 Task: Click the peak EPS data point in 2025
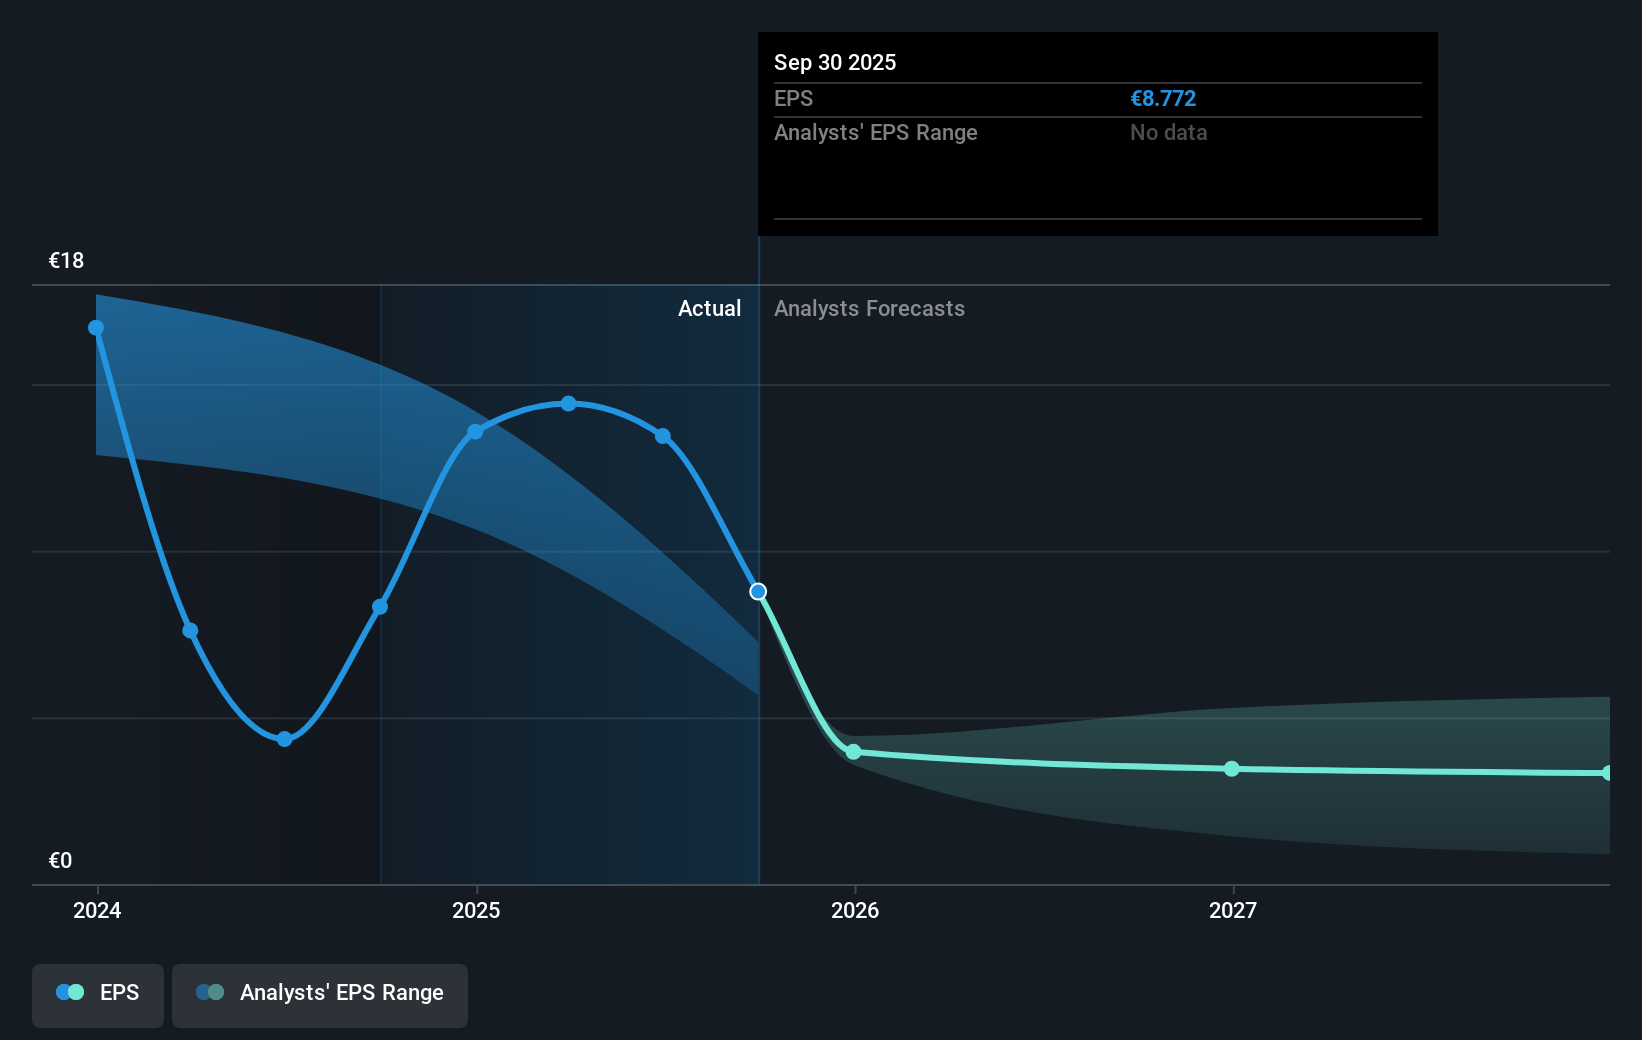[x=568, y=403]
